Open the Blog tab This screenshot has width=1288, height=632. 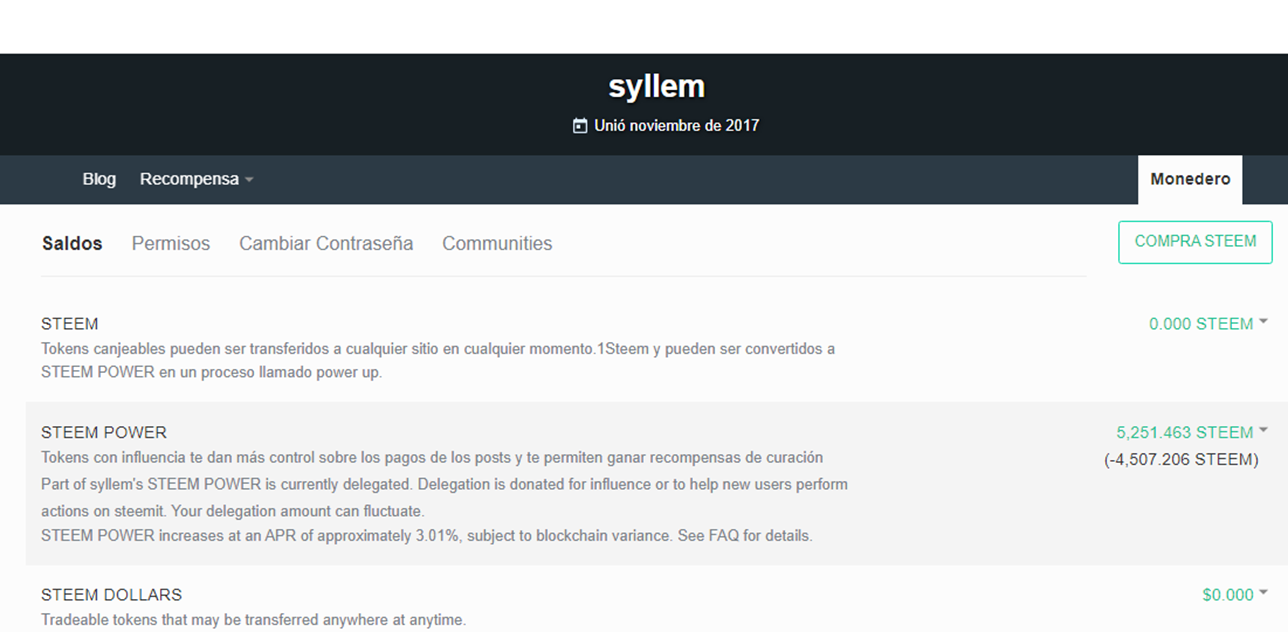[99, 179]
